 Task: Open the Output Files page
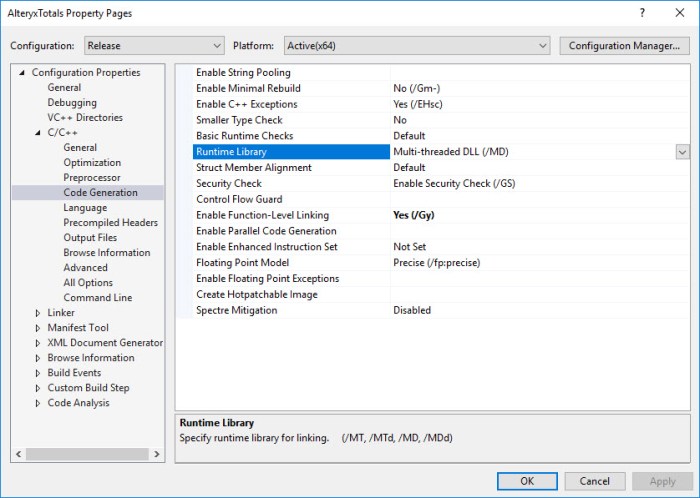90,237
